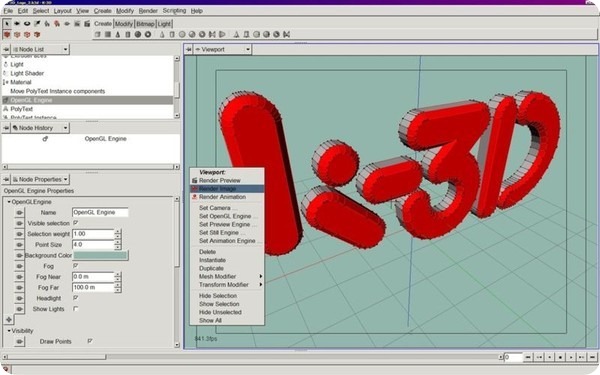This screenshot has height=375, width=600.
Task: Select the arrow selection tool in toolbar
Action: click(x=7, y=23)
